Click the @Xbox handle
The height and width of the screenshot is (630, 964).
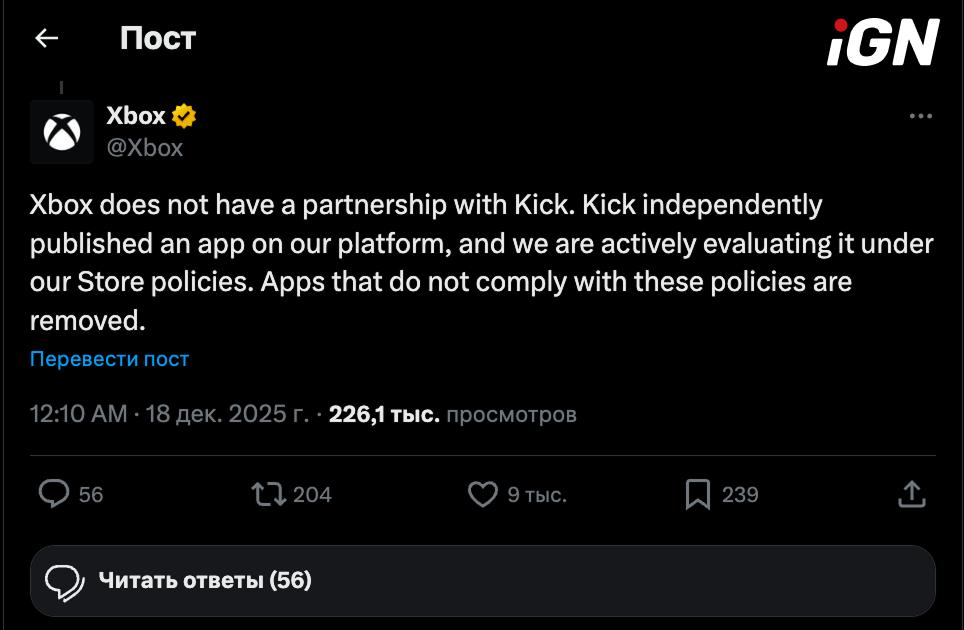[x=145, y=148]
